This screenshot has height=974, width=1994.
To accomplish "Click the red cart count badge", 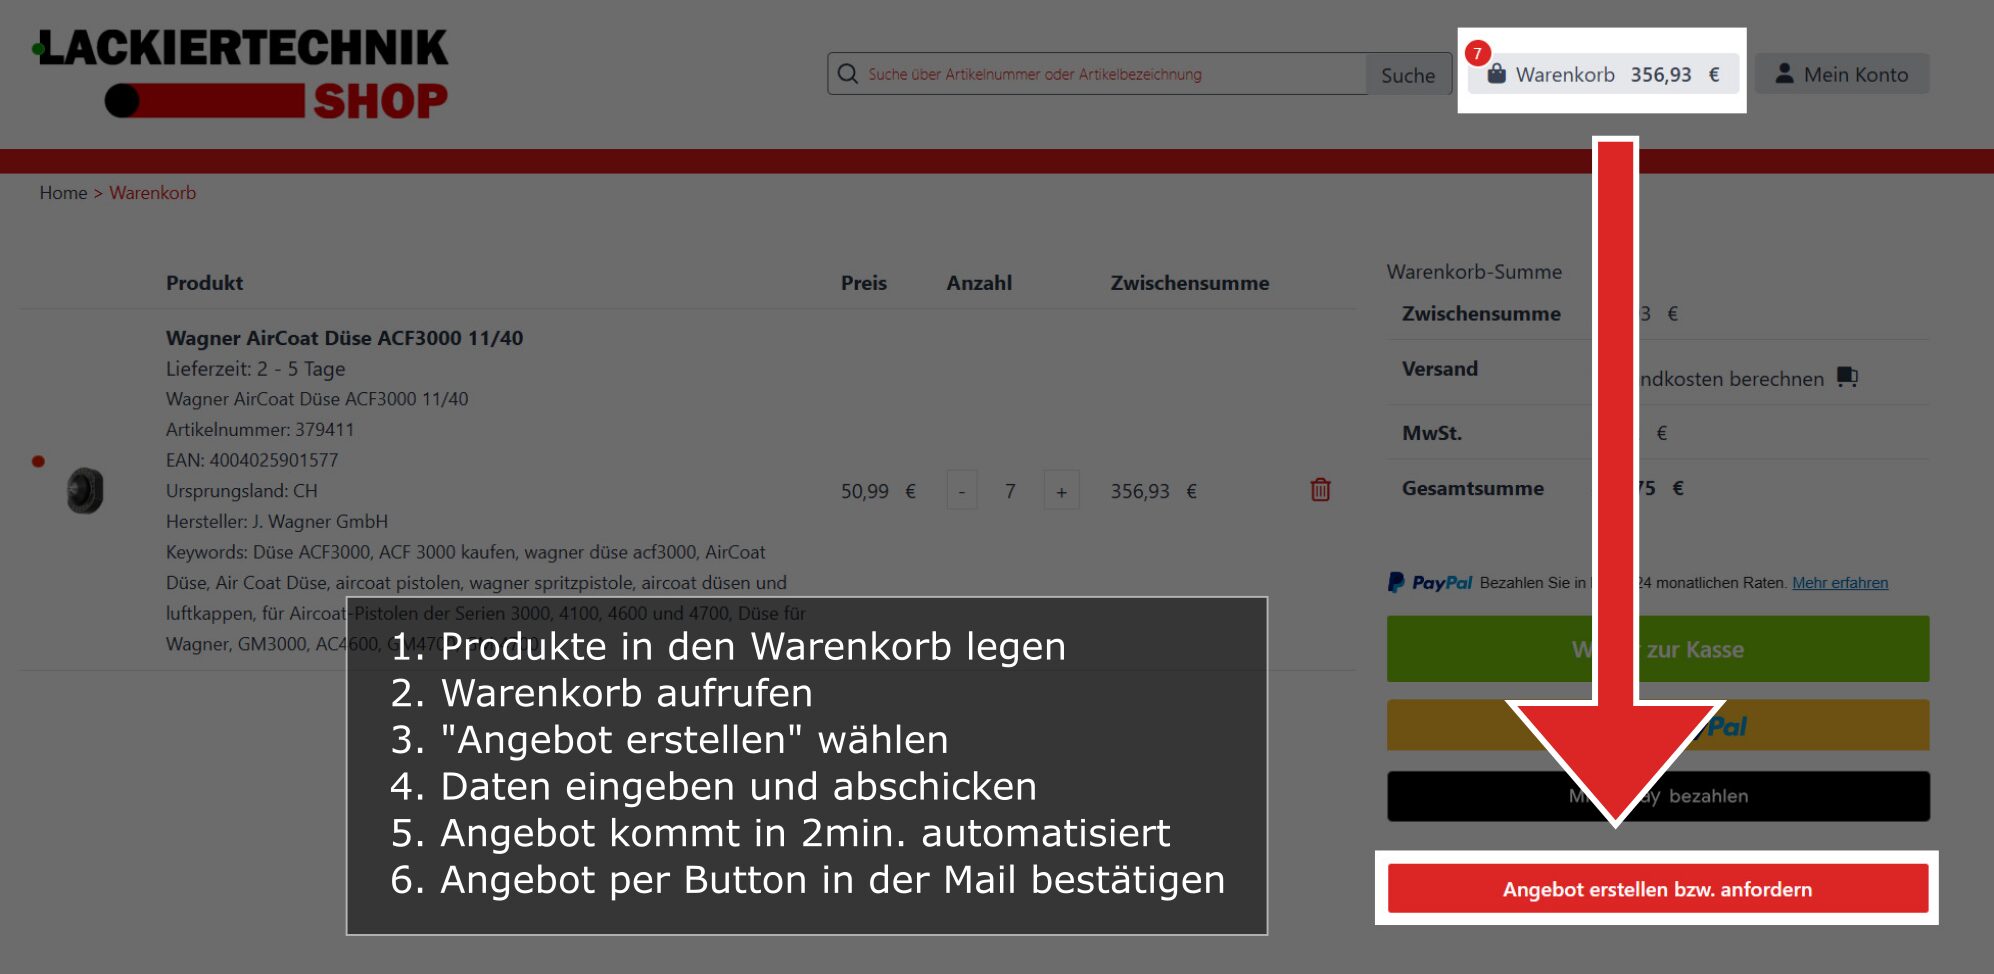I will (1477, 53).
